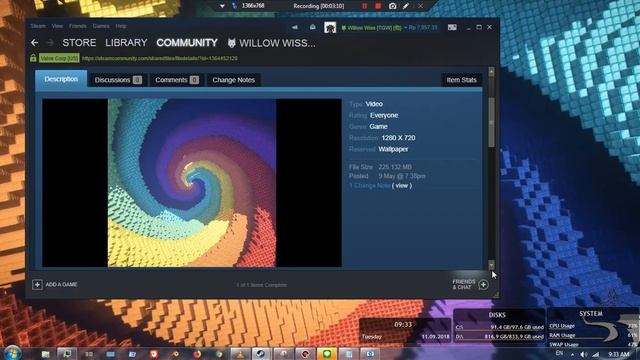Click the Everyone rating value
Image resolution: width=640 pixels, height=360 pixels.
click(x=384, y=116)
